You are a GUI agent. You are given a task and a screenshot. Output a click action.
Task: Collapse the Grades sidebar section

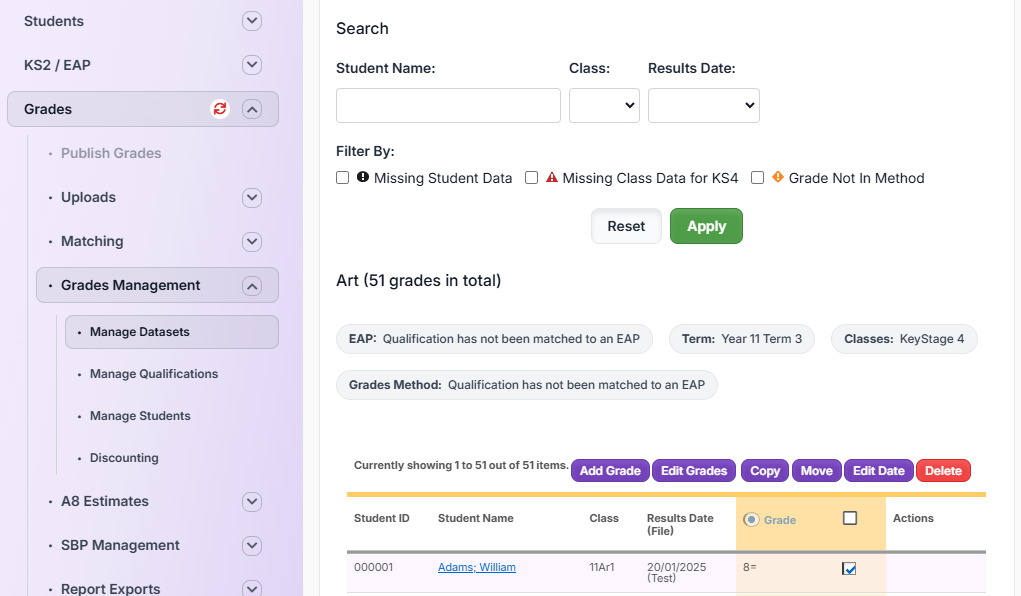click(252, 109)
